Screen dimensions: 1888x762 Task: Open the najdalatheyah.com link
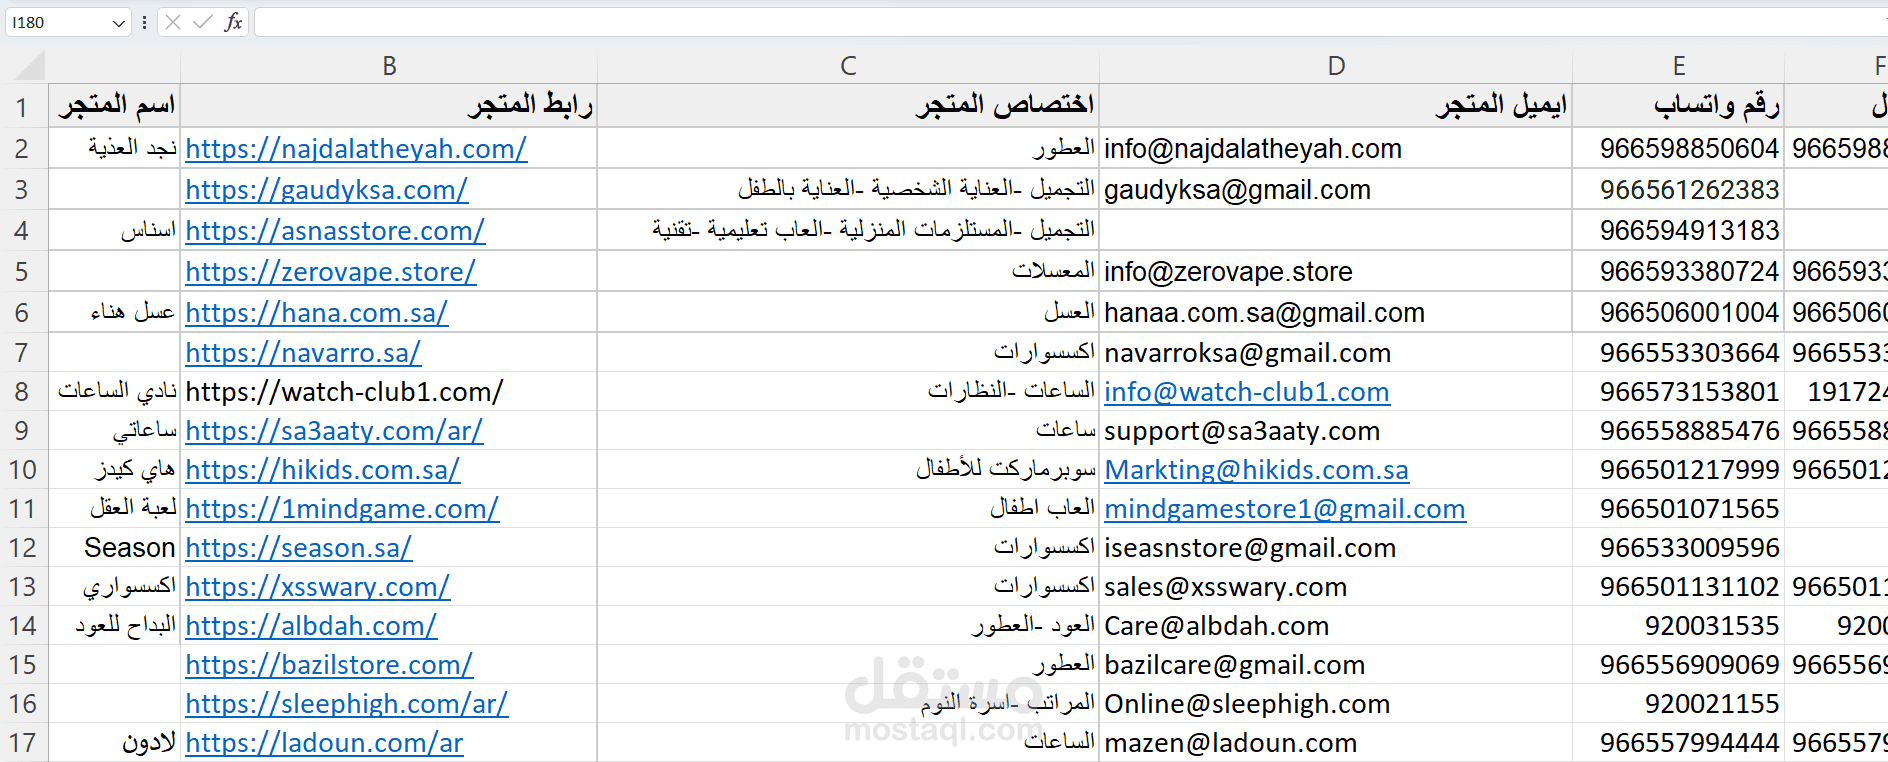pos(356,149)
